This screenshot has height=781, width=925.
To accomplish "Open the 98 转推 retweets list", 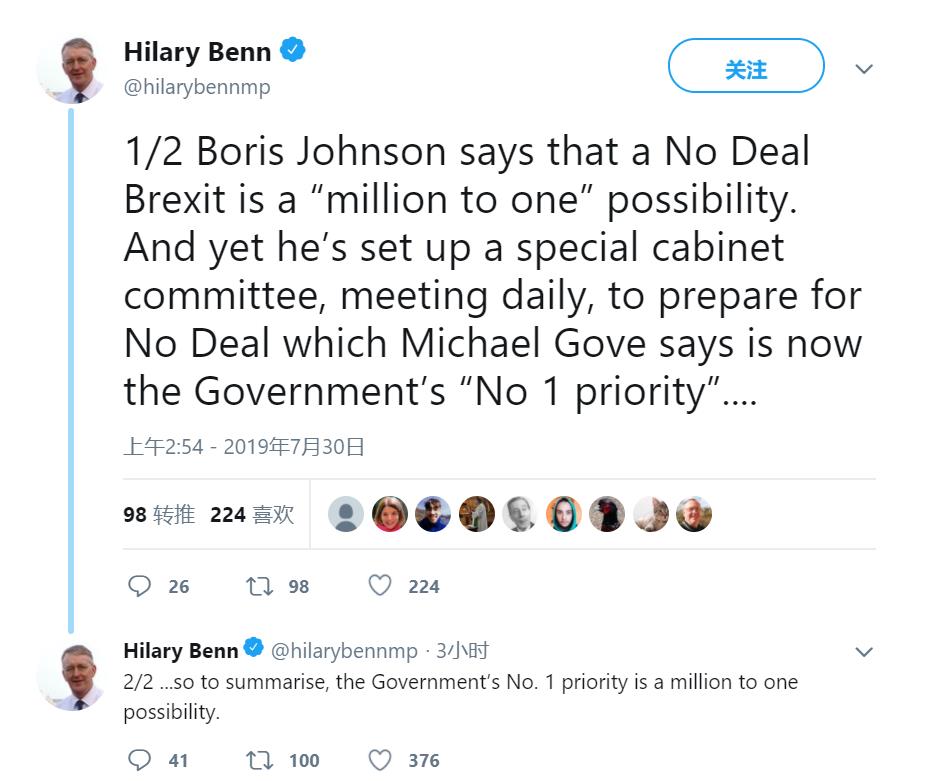I will click(159, 514).
